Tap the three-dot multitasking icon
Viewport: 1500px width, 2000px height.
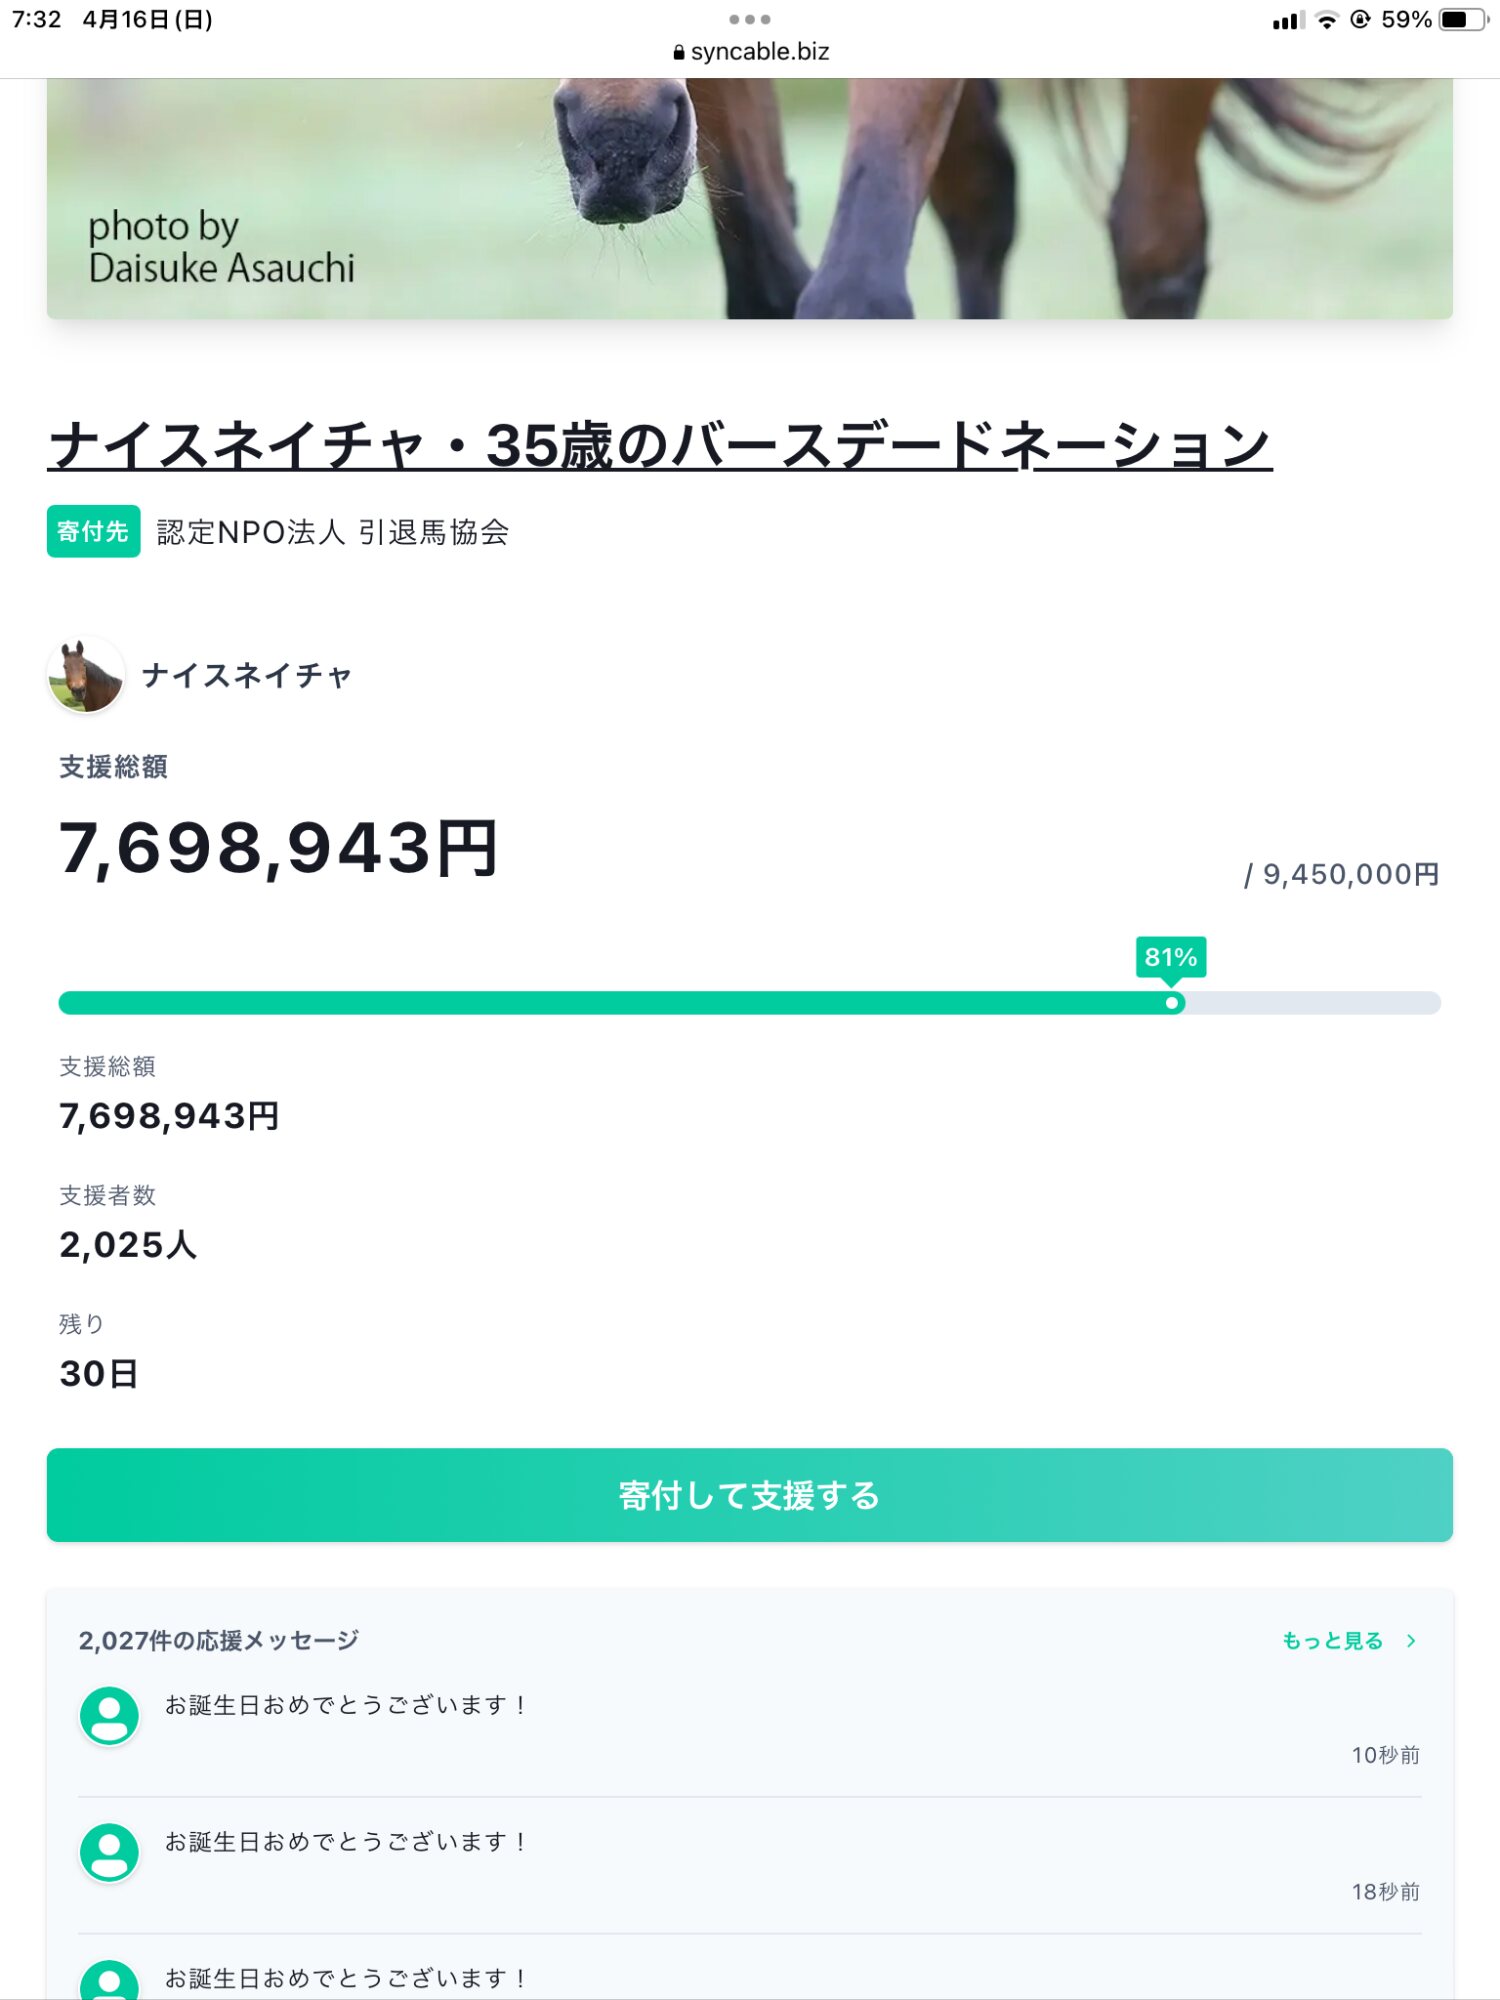click(x=750, y=19)
